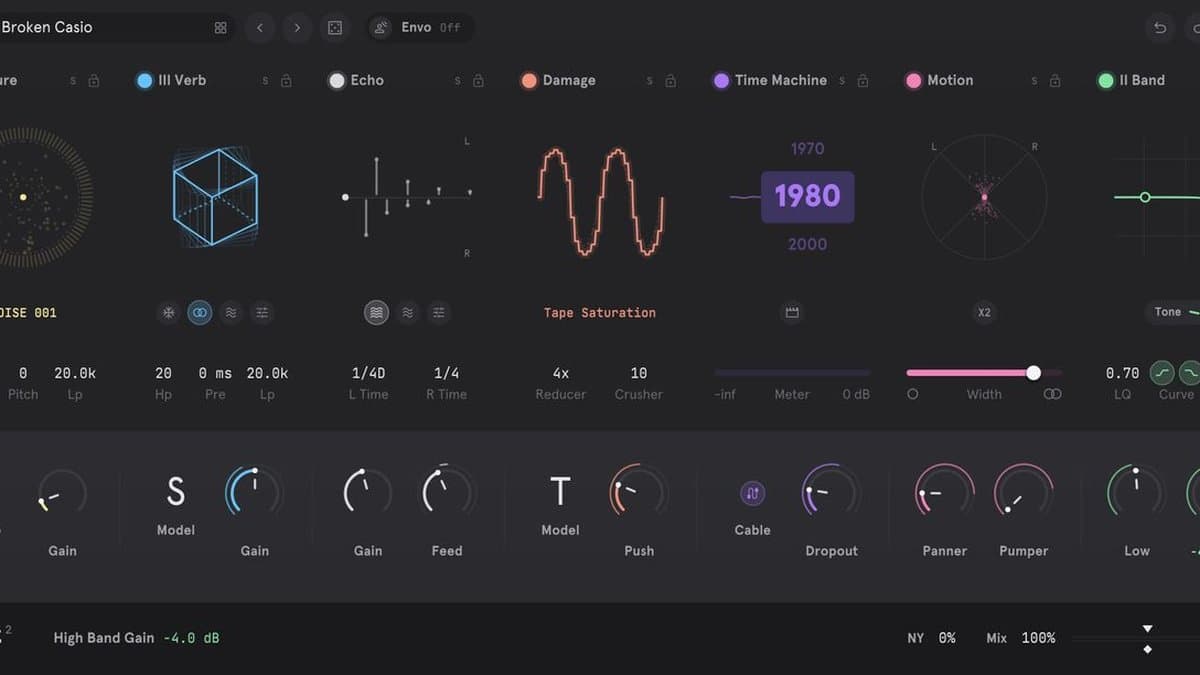
Task: Toggle the II Band green power dot
Action: point(1105,81)
